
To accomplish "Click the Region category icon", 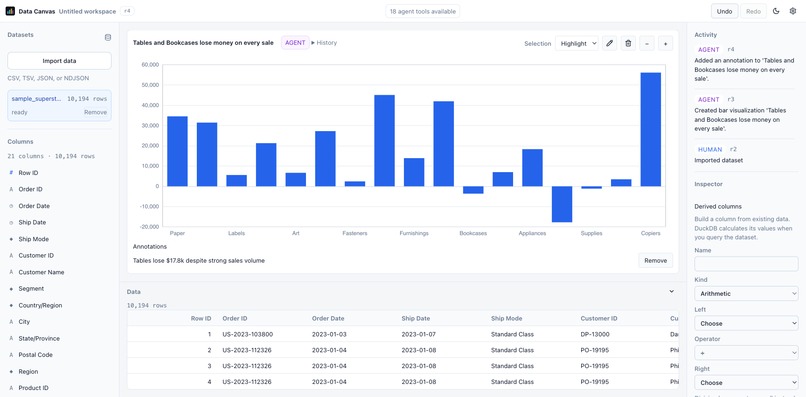I will 11,372.
